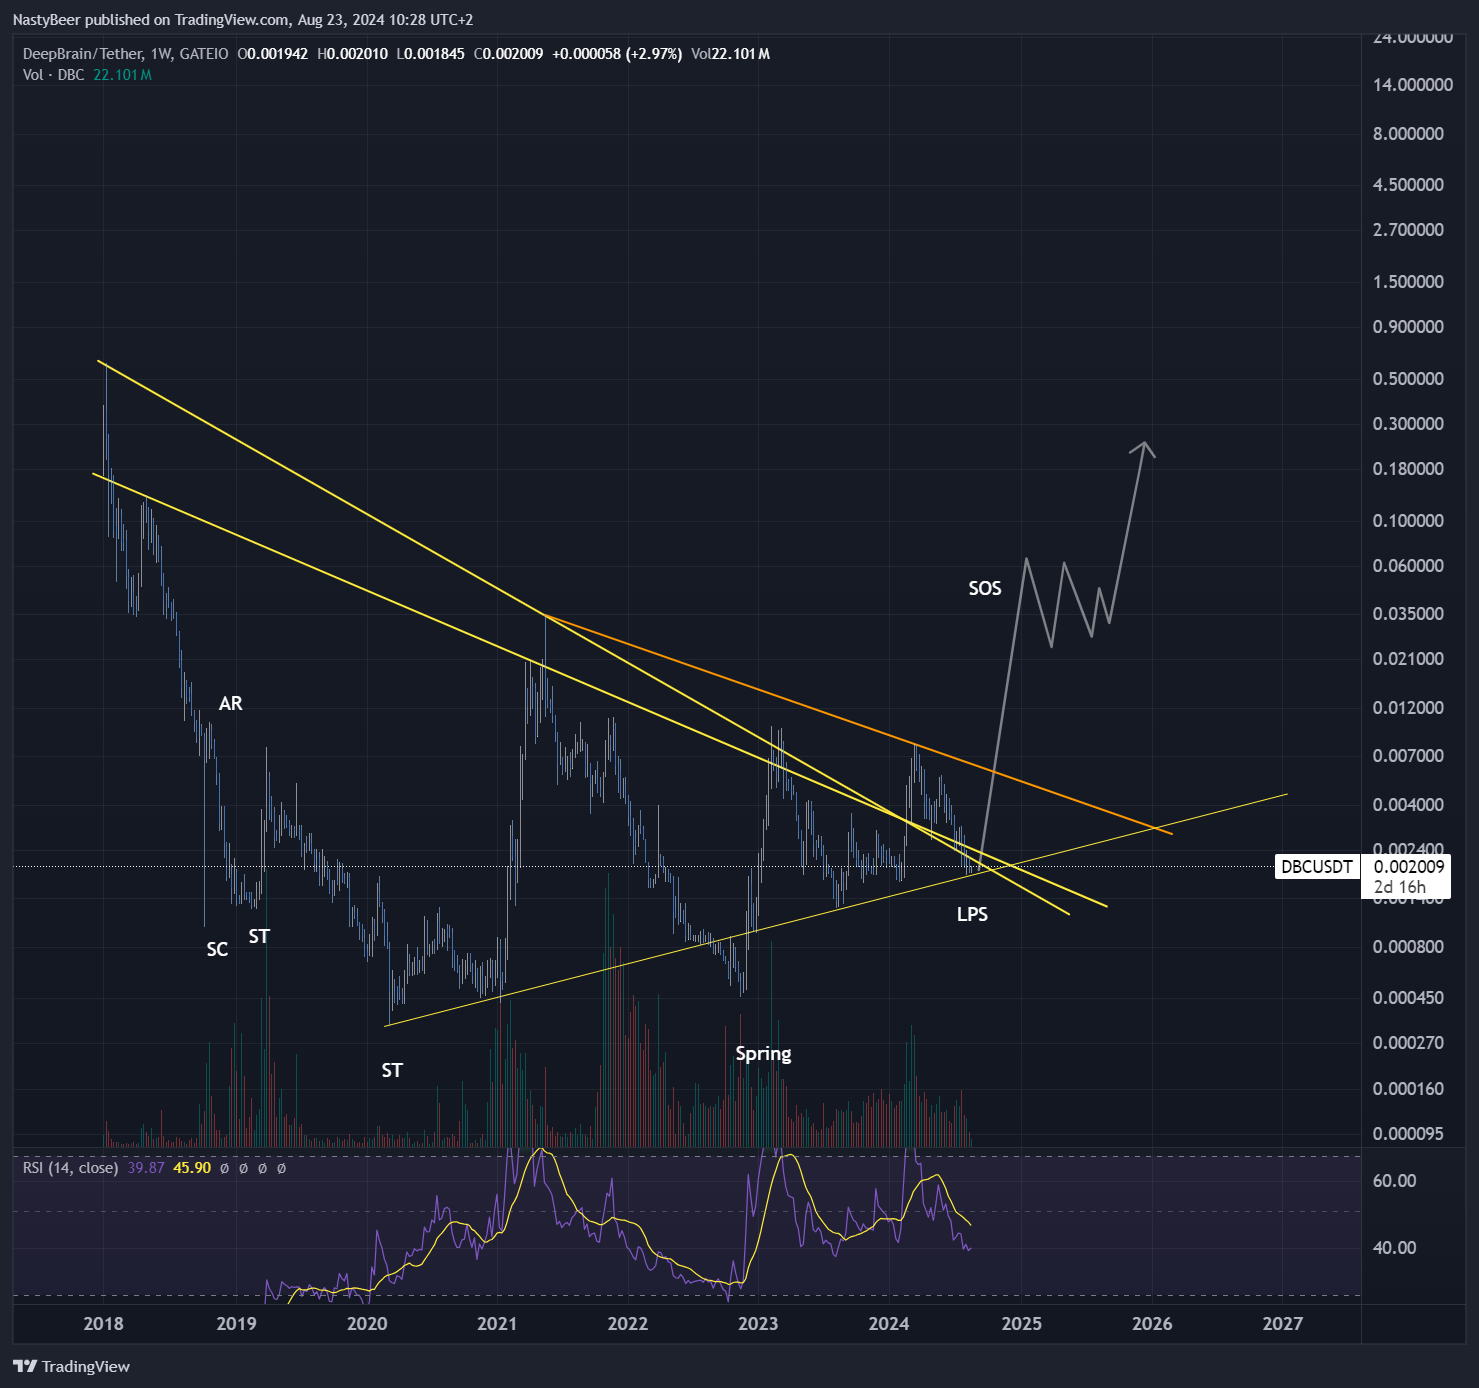Select the SC annotation label
This screenshot has height=1388, width=1479.
tap(217, 950)
